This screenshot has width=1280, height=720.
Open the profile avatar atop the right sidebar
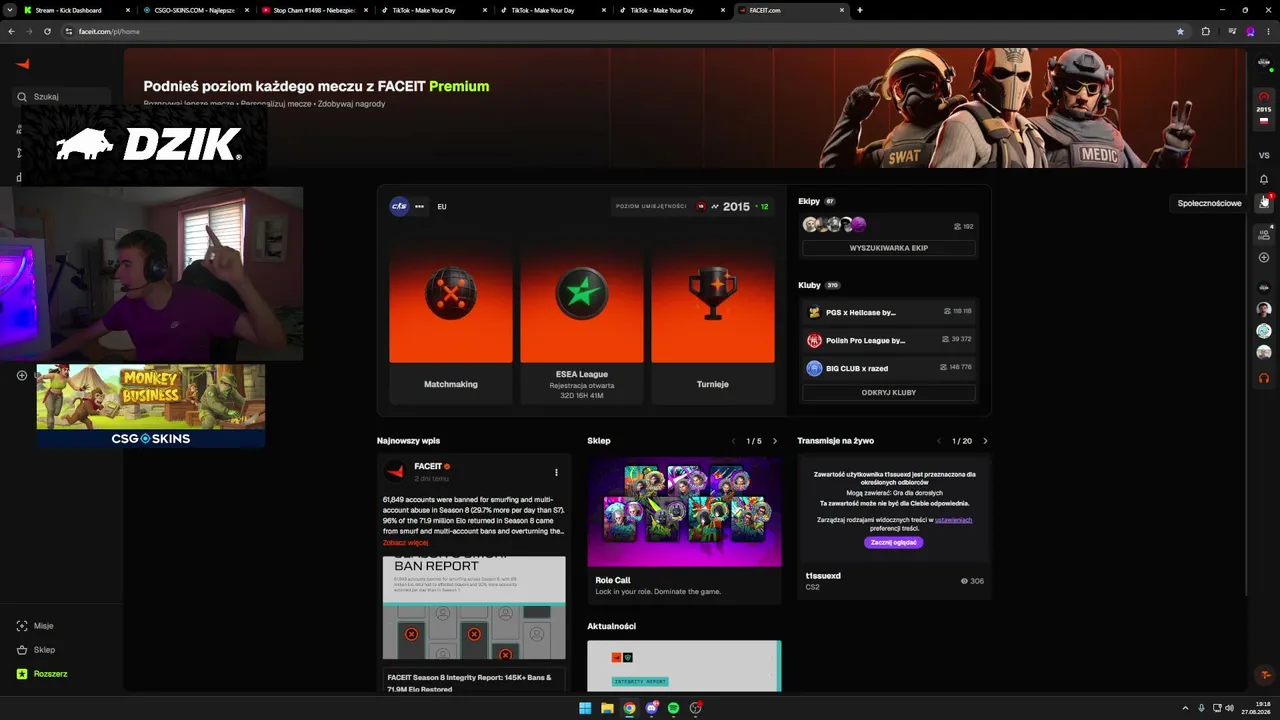point(1264,63)
